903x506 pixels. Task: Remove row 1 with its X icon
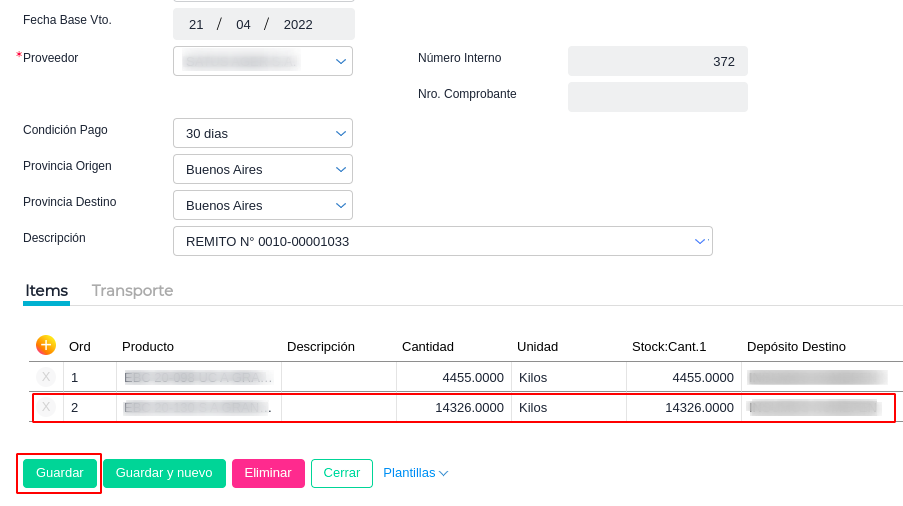point(46,377)
